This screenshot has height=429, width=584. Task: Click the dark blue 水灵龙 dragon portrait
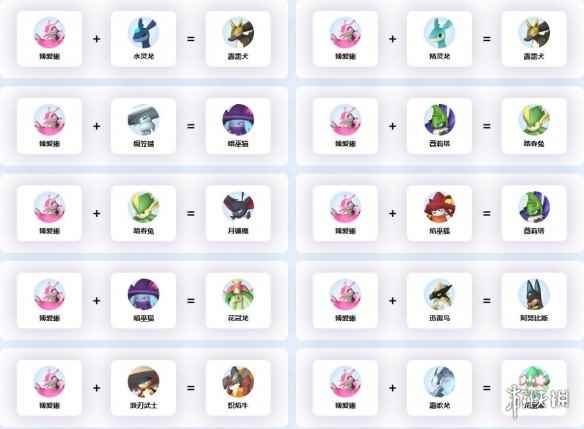click(x=143, y=32)
